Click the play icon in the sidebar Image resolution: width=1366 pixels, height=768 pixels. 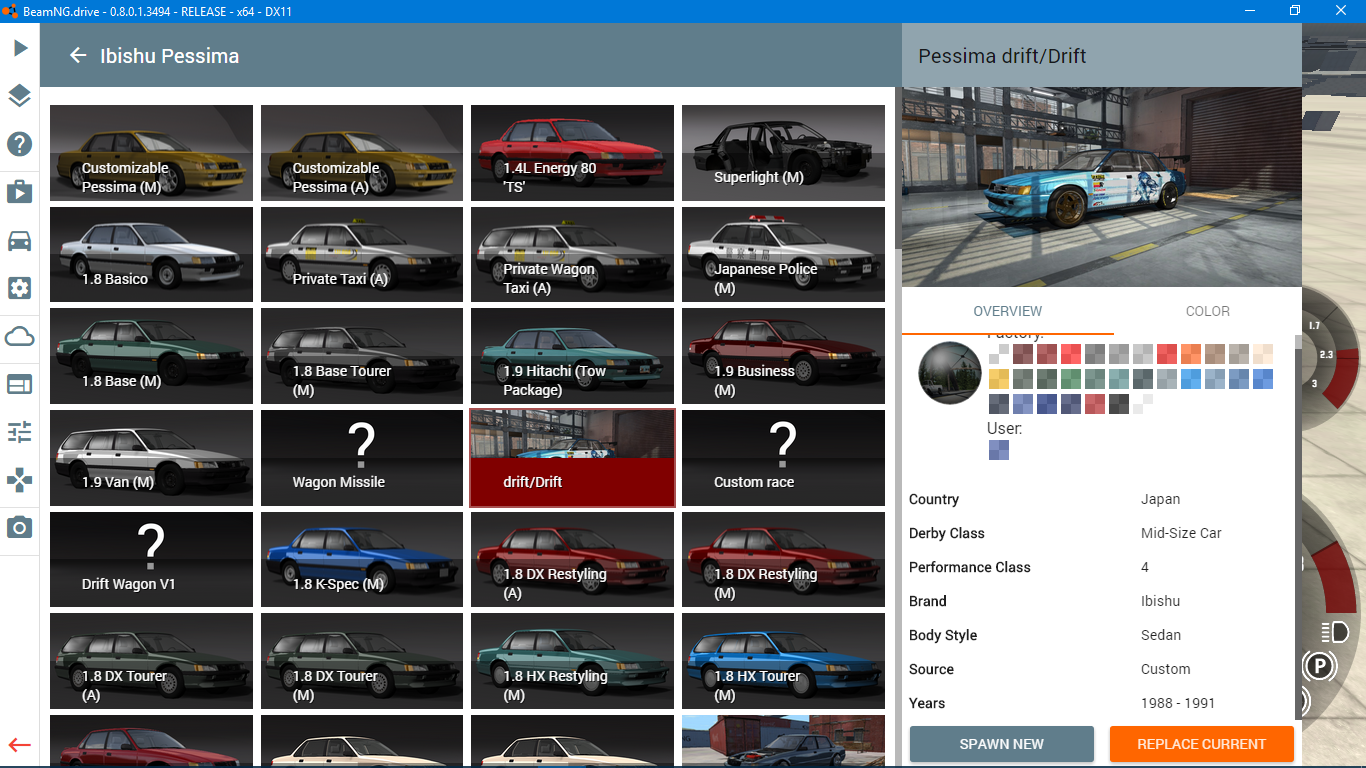20,48
